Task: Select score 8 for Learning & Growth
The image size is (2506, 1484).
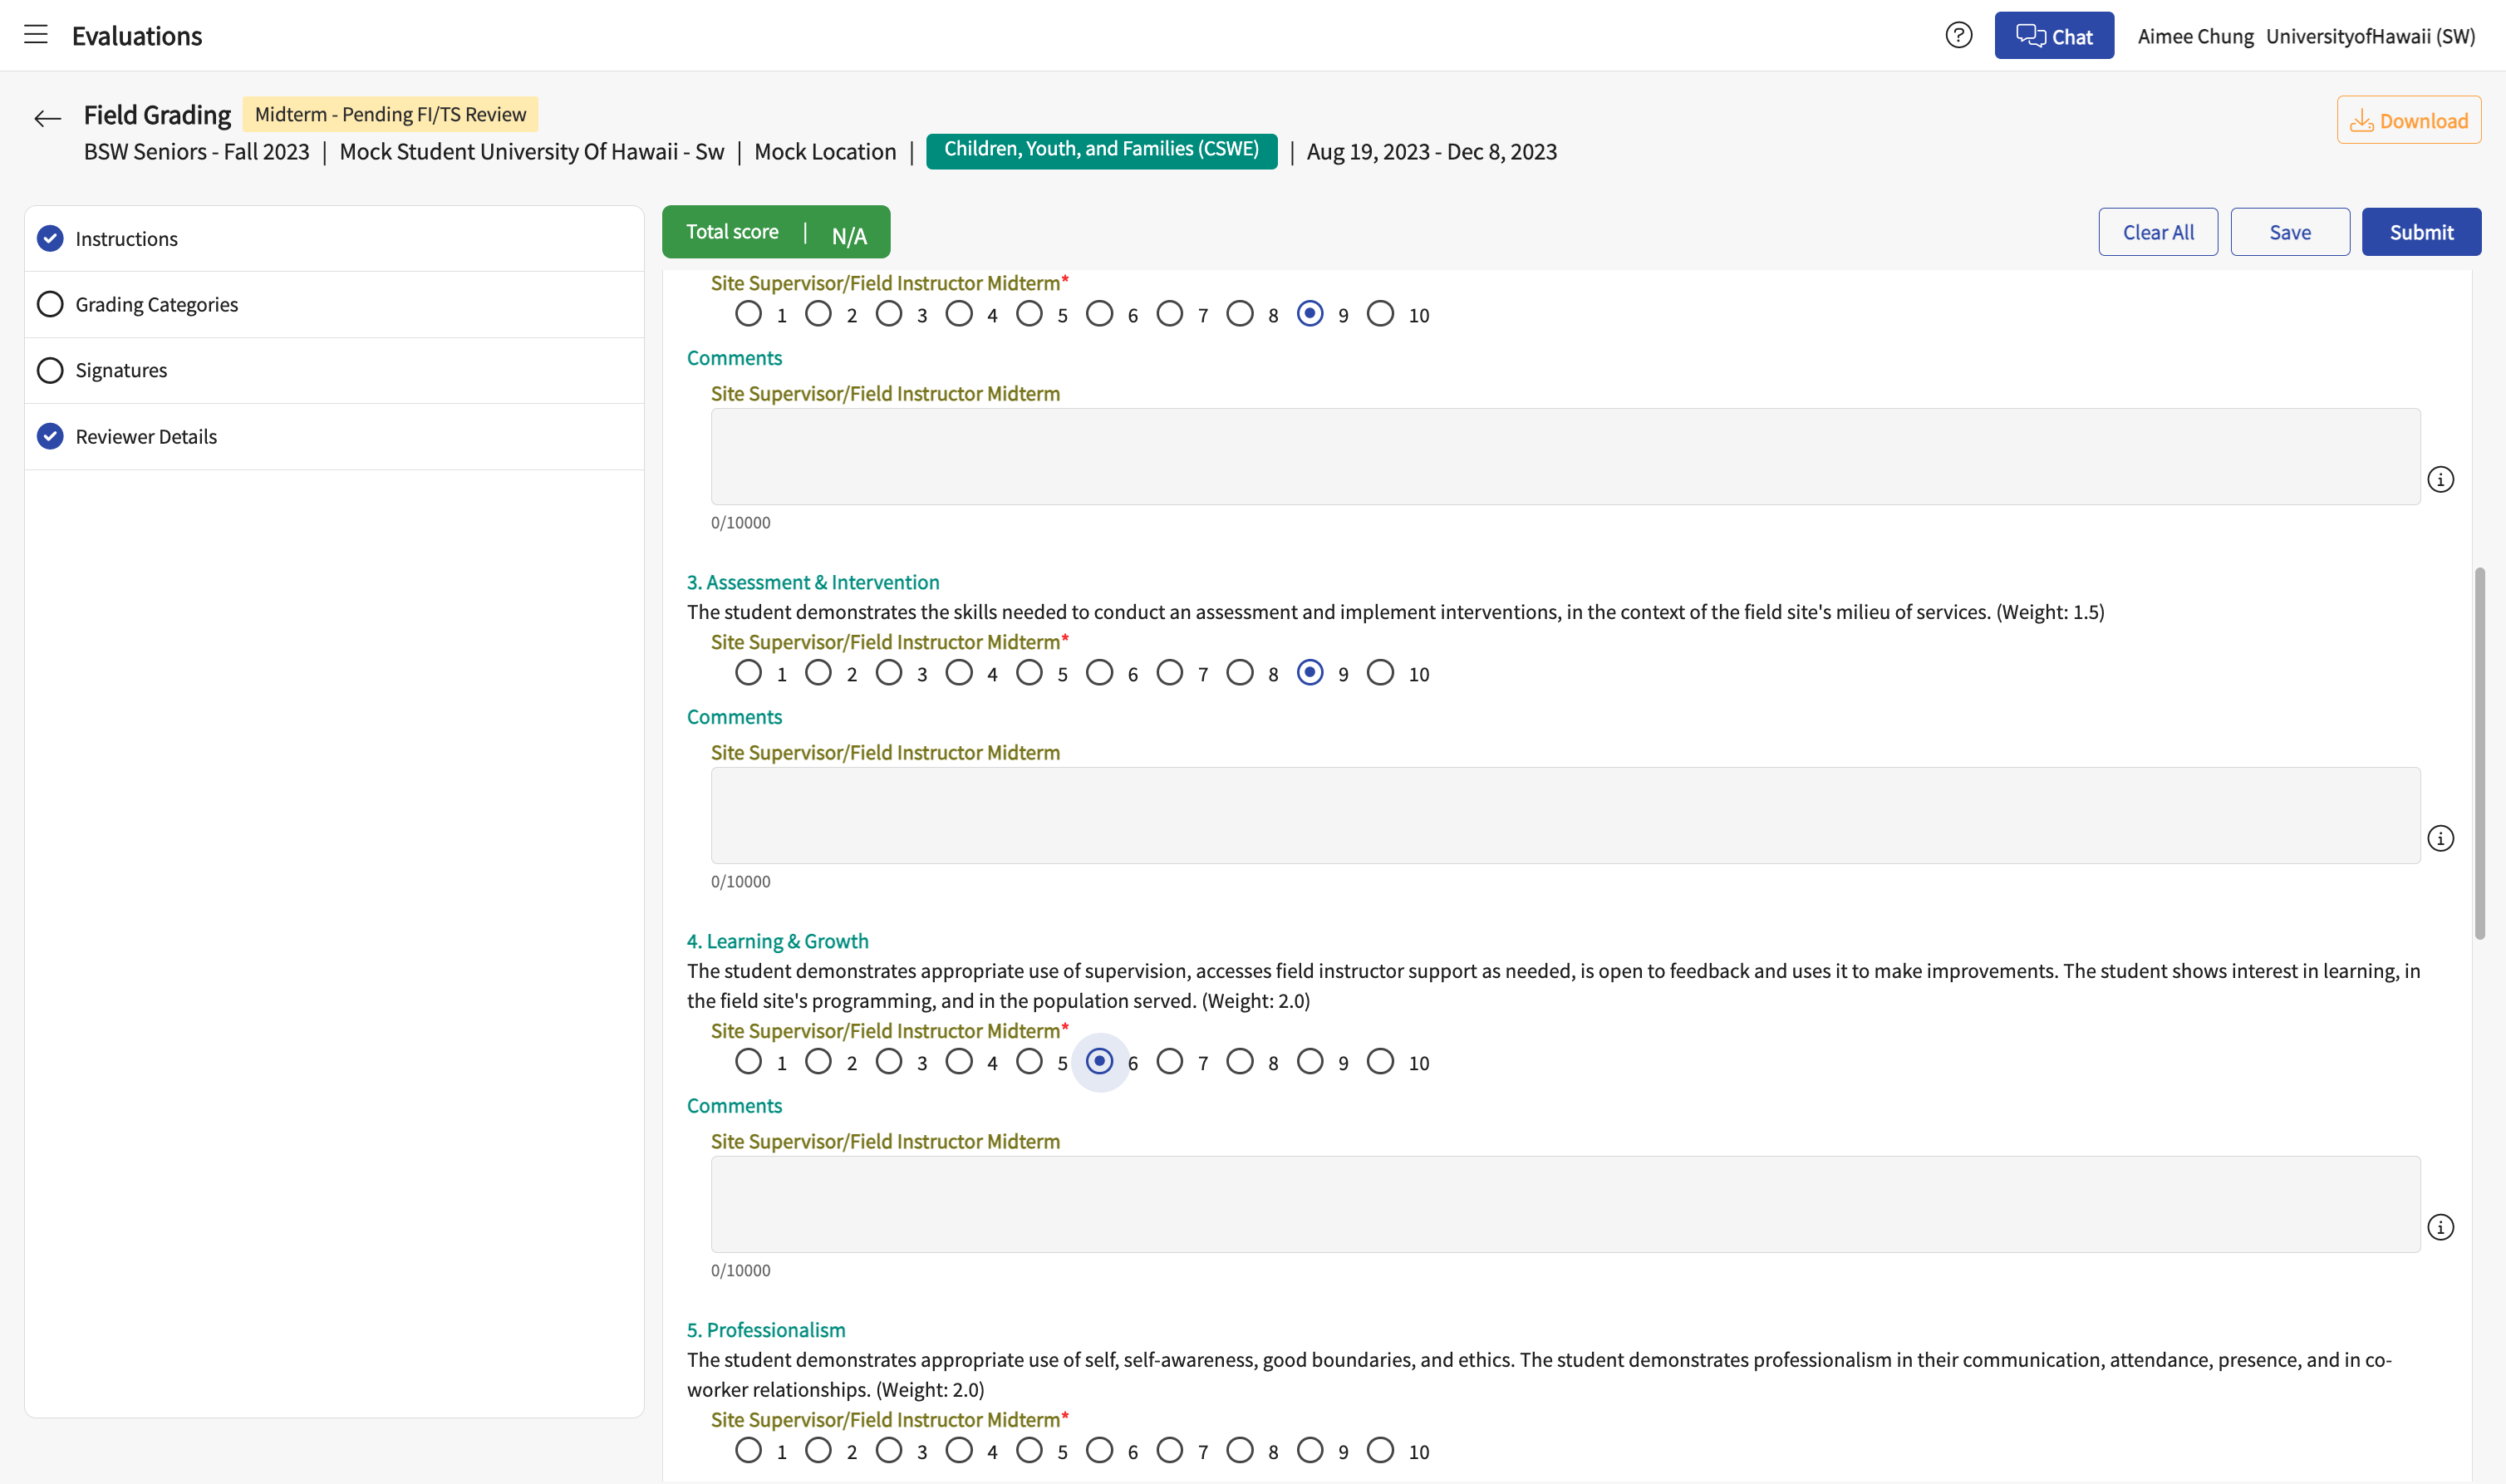Action: [1240, 1062]
